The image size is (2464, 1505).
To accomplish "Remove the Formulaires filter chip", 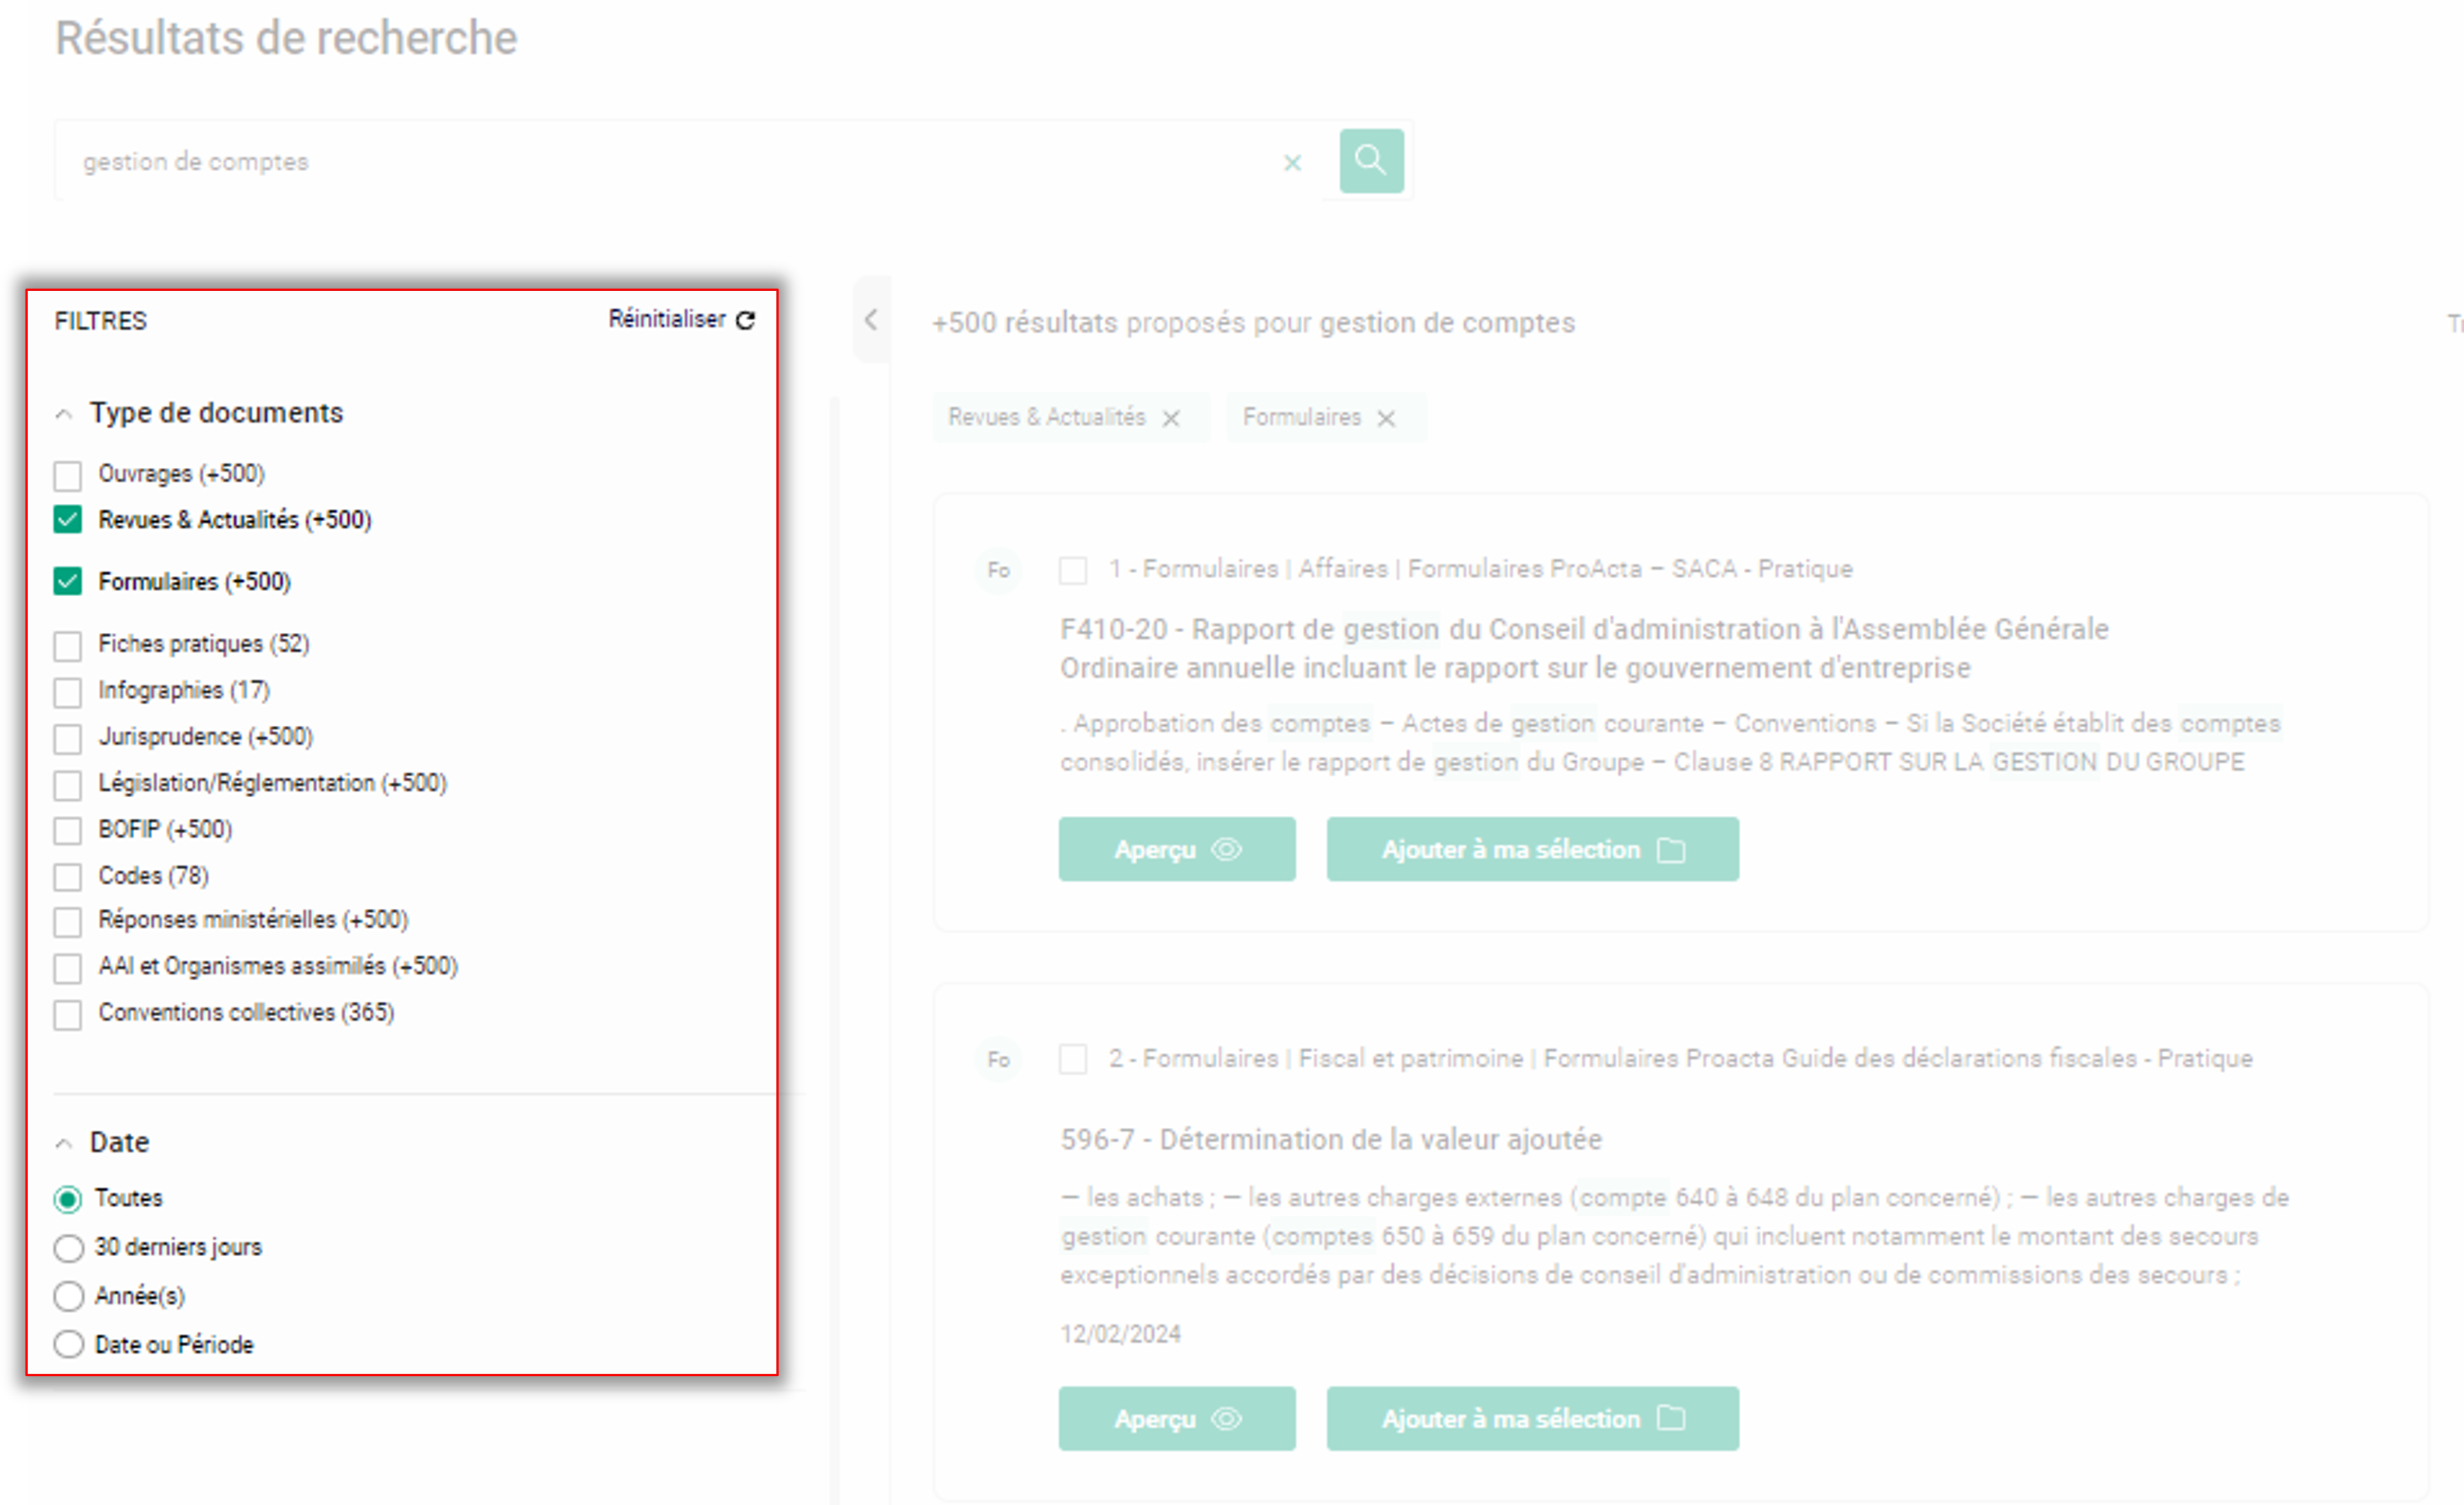I will click(x=1386, y=418).
